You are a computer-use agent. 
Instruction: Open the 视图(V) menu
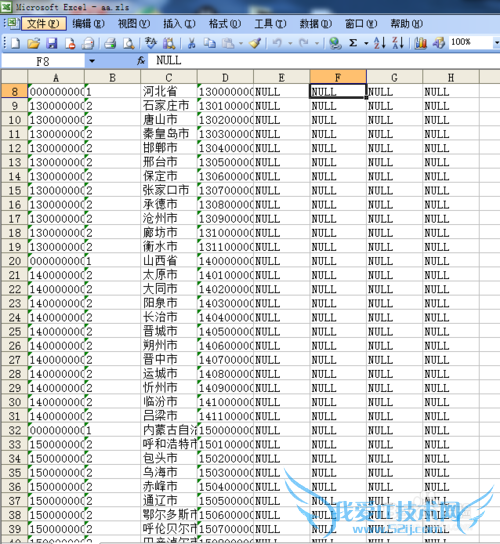point(134,24)
